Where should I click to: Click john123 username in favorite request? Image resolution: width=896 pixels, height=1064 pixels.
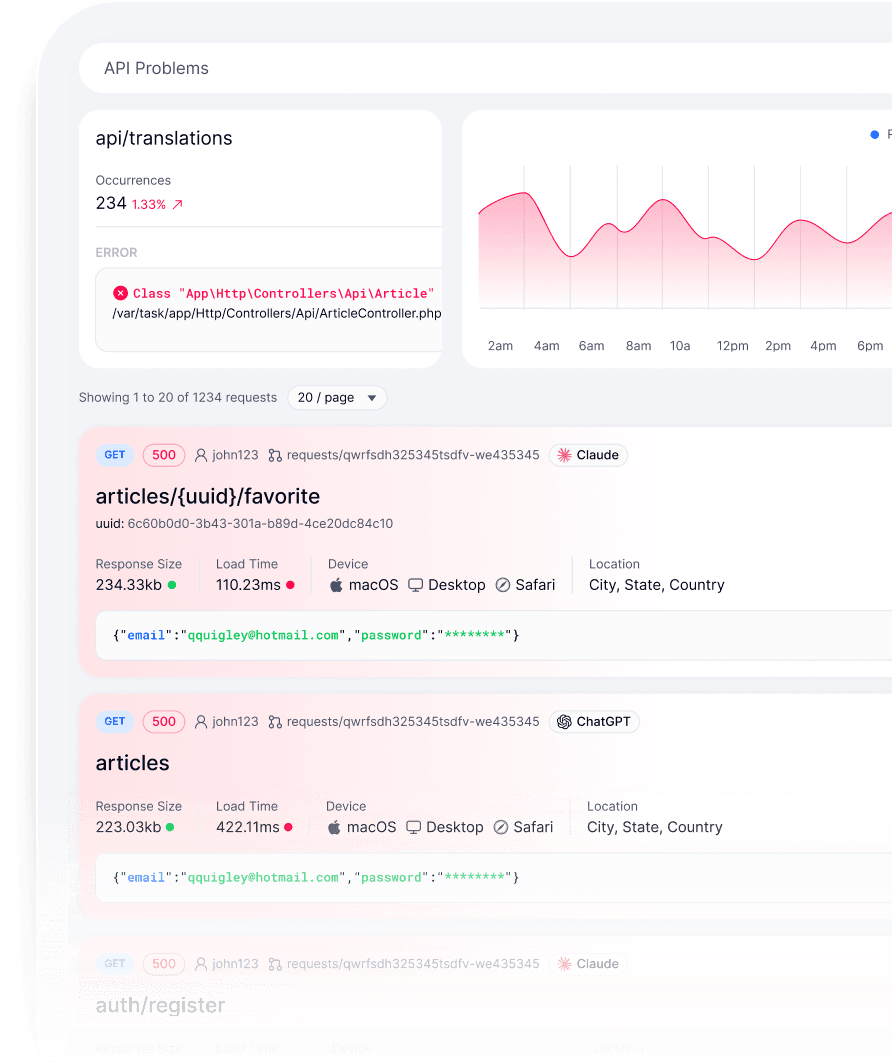coord(235,455)
